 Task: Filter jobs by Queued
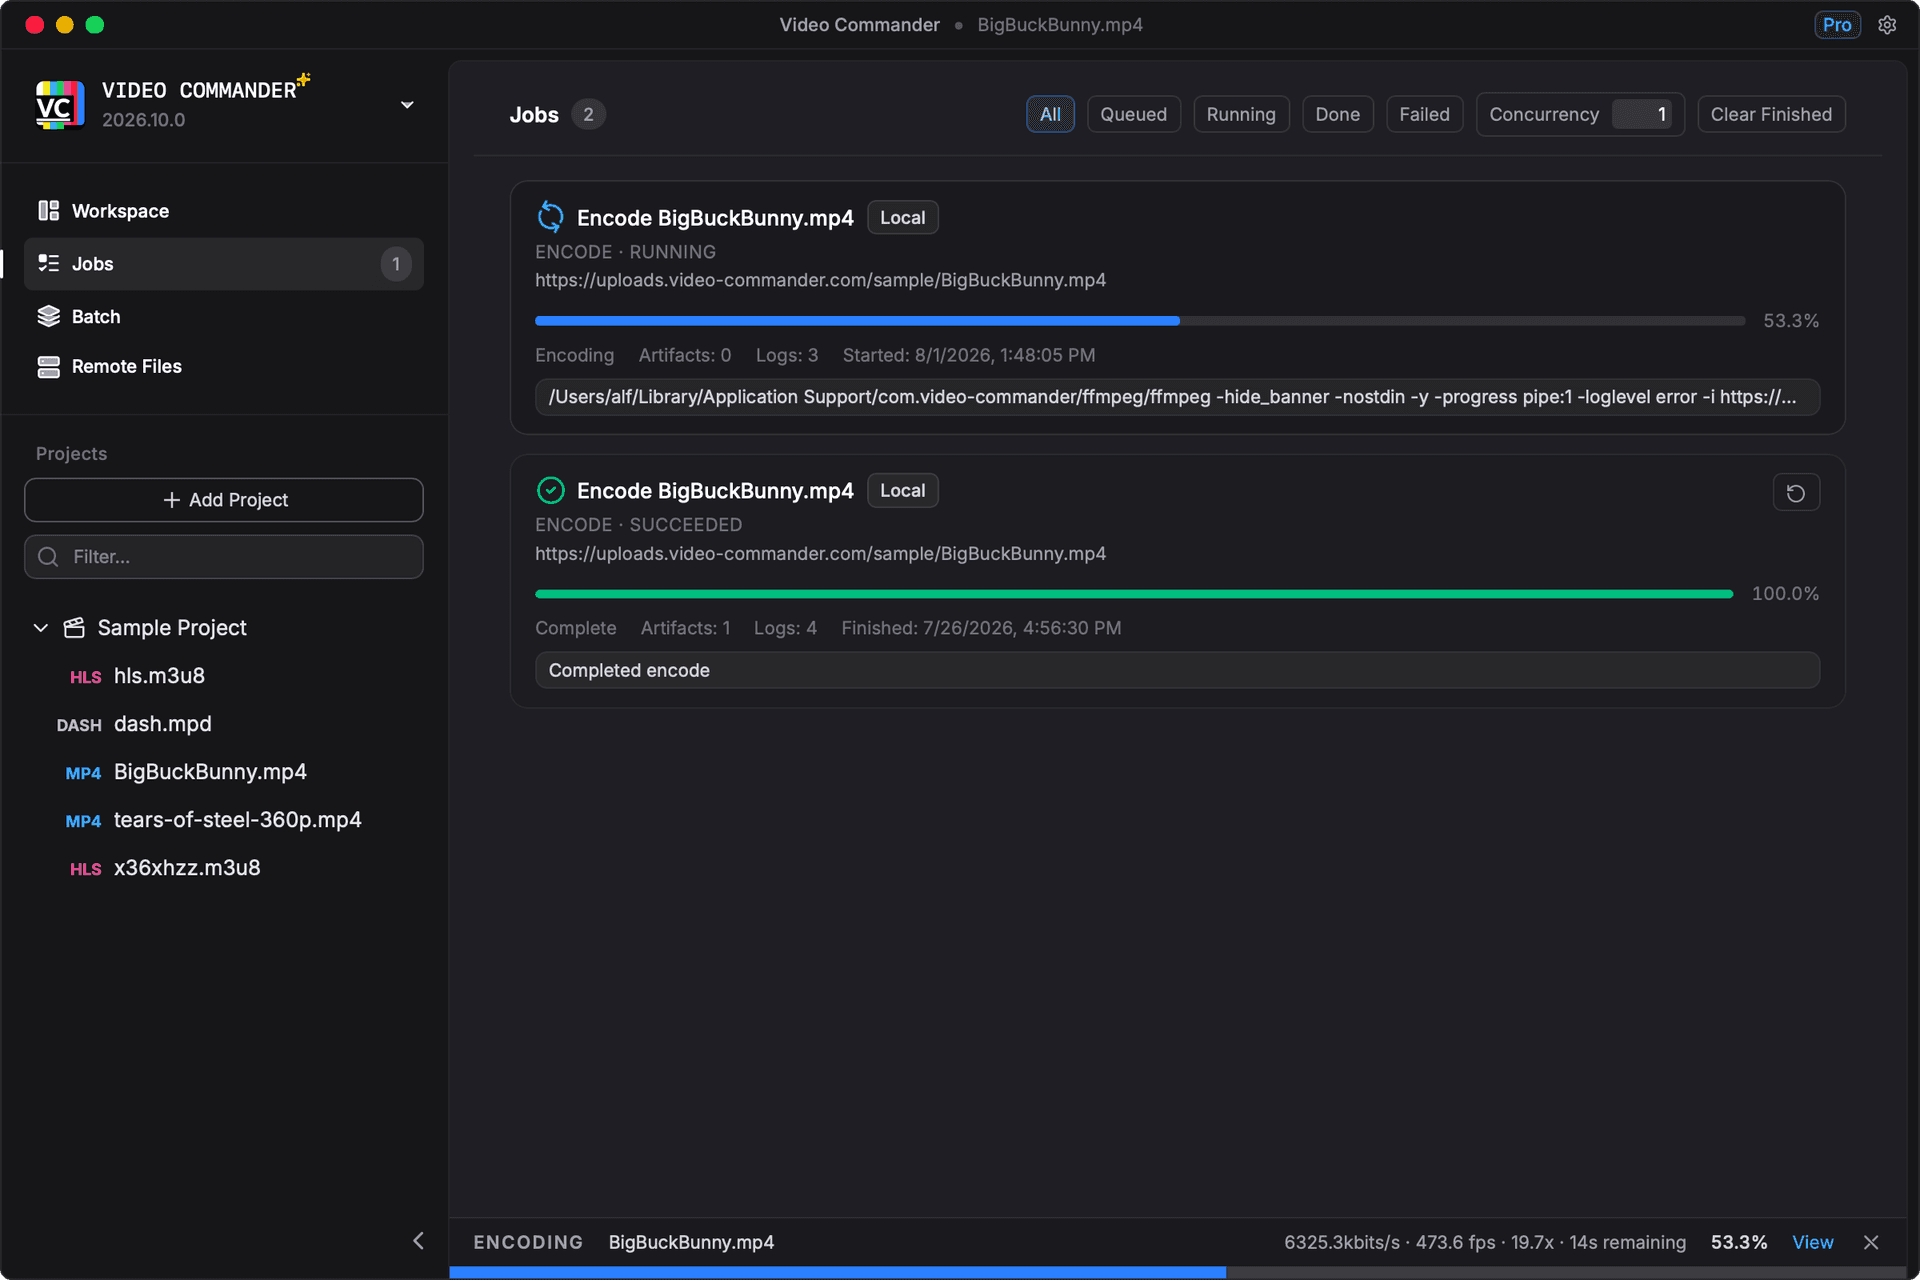(x=1134, y=114)
